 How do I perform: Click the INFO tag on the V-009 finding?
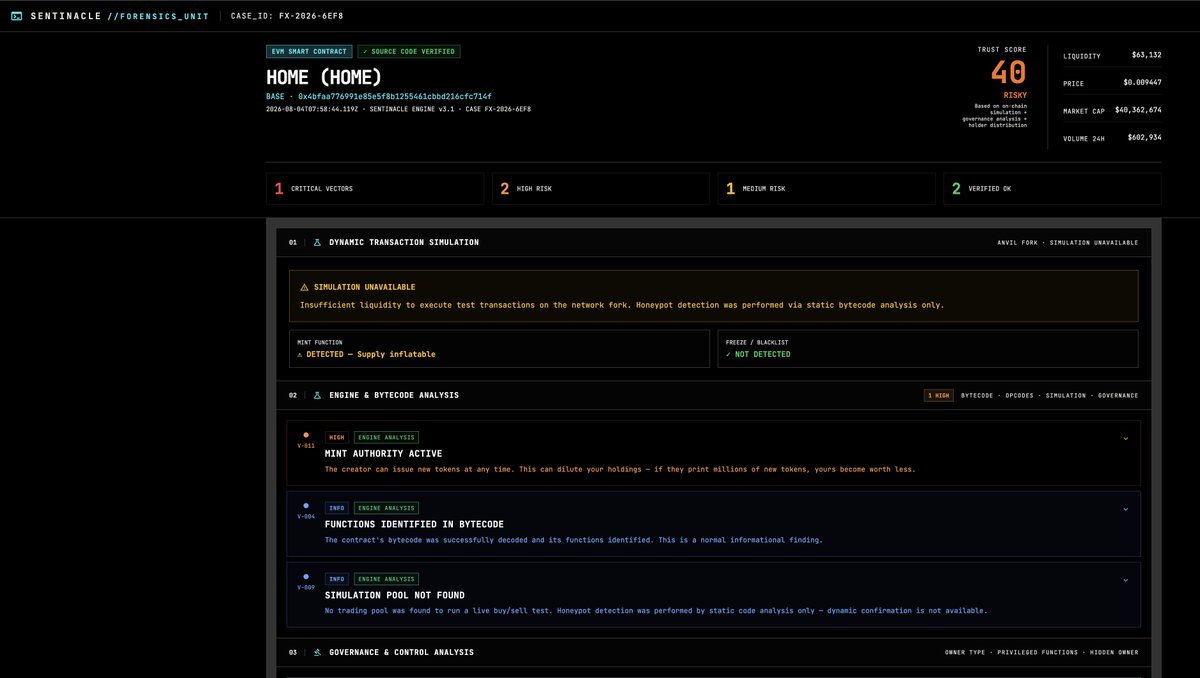[337, 579]
